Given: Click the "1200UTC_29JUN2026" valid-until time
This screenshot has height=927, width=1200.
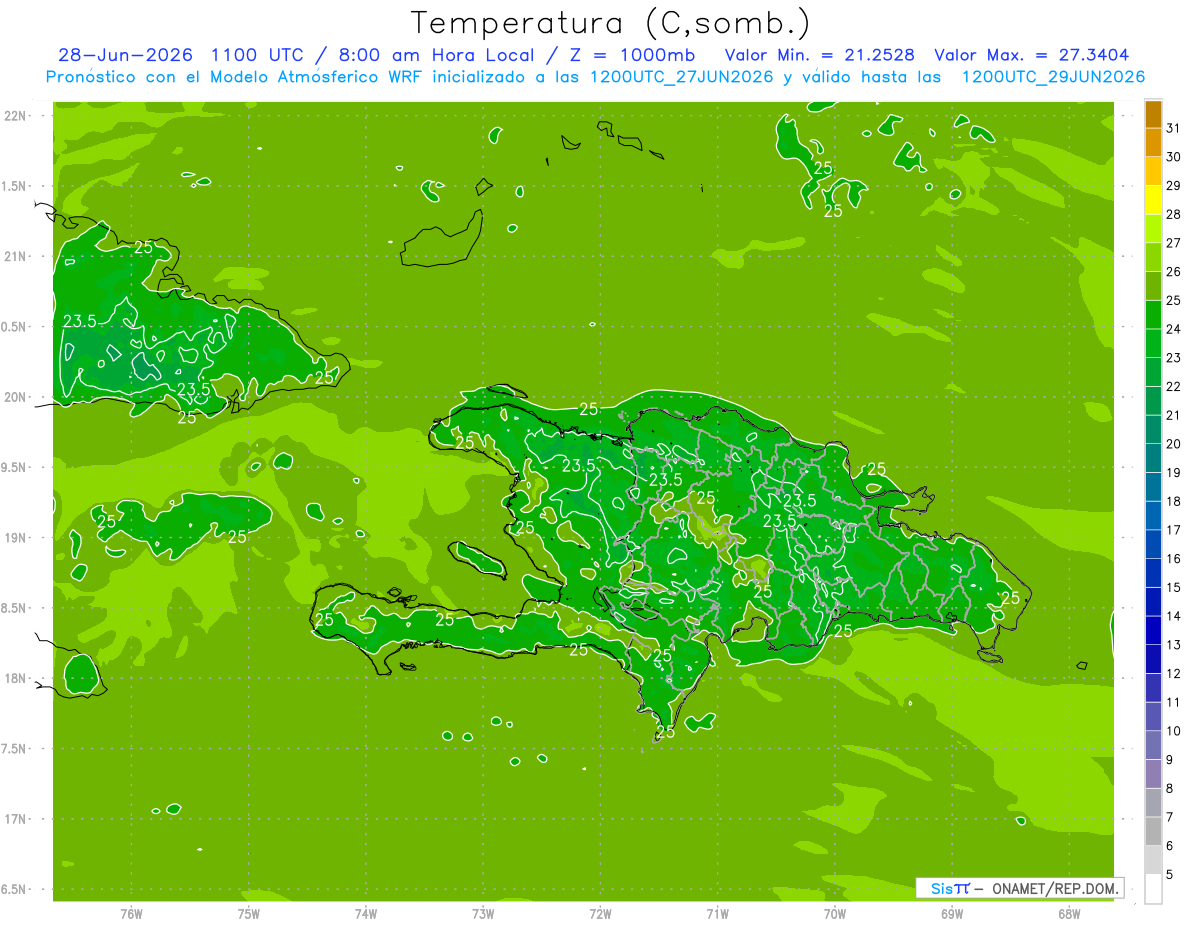Looking at the screenshot, I should pos(1053,77).
